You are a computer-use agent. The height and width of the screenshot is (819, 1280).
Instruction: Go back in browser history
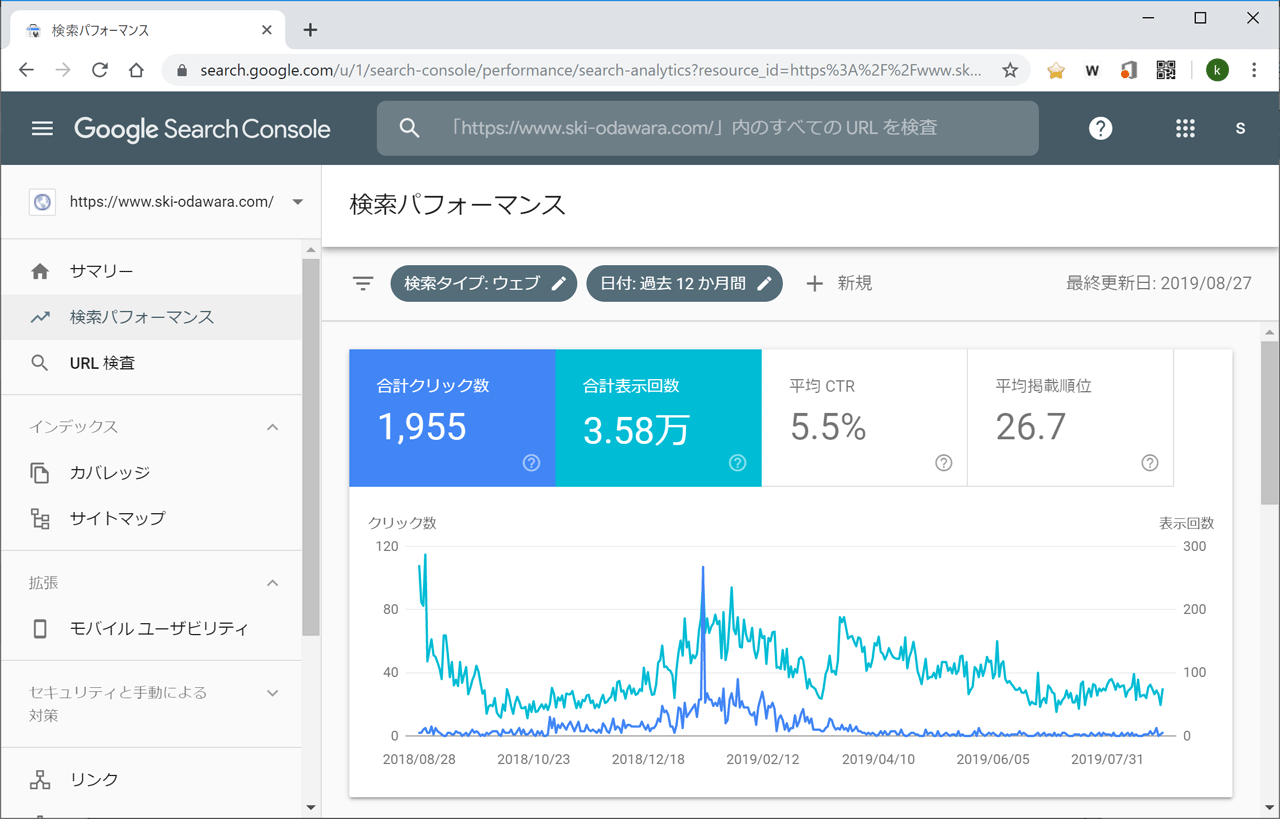click(27, 70)
